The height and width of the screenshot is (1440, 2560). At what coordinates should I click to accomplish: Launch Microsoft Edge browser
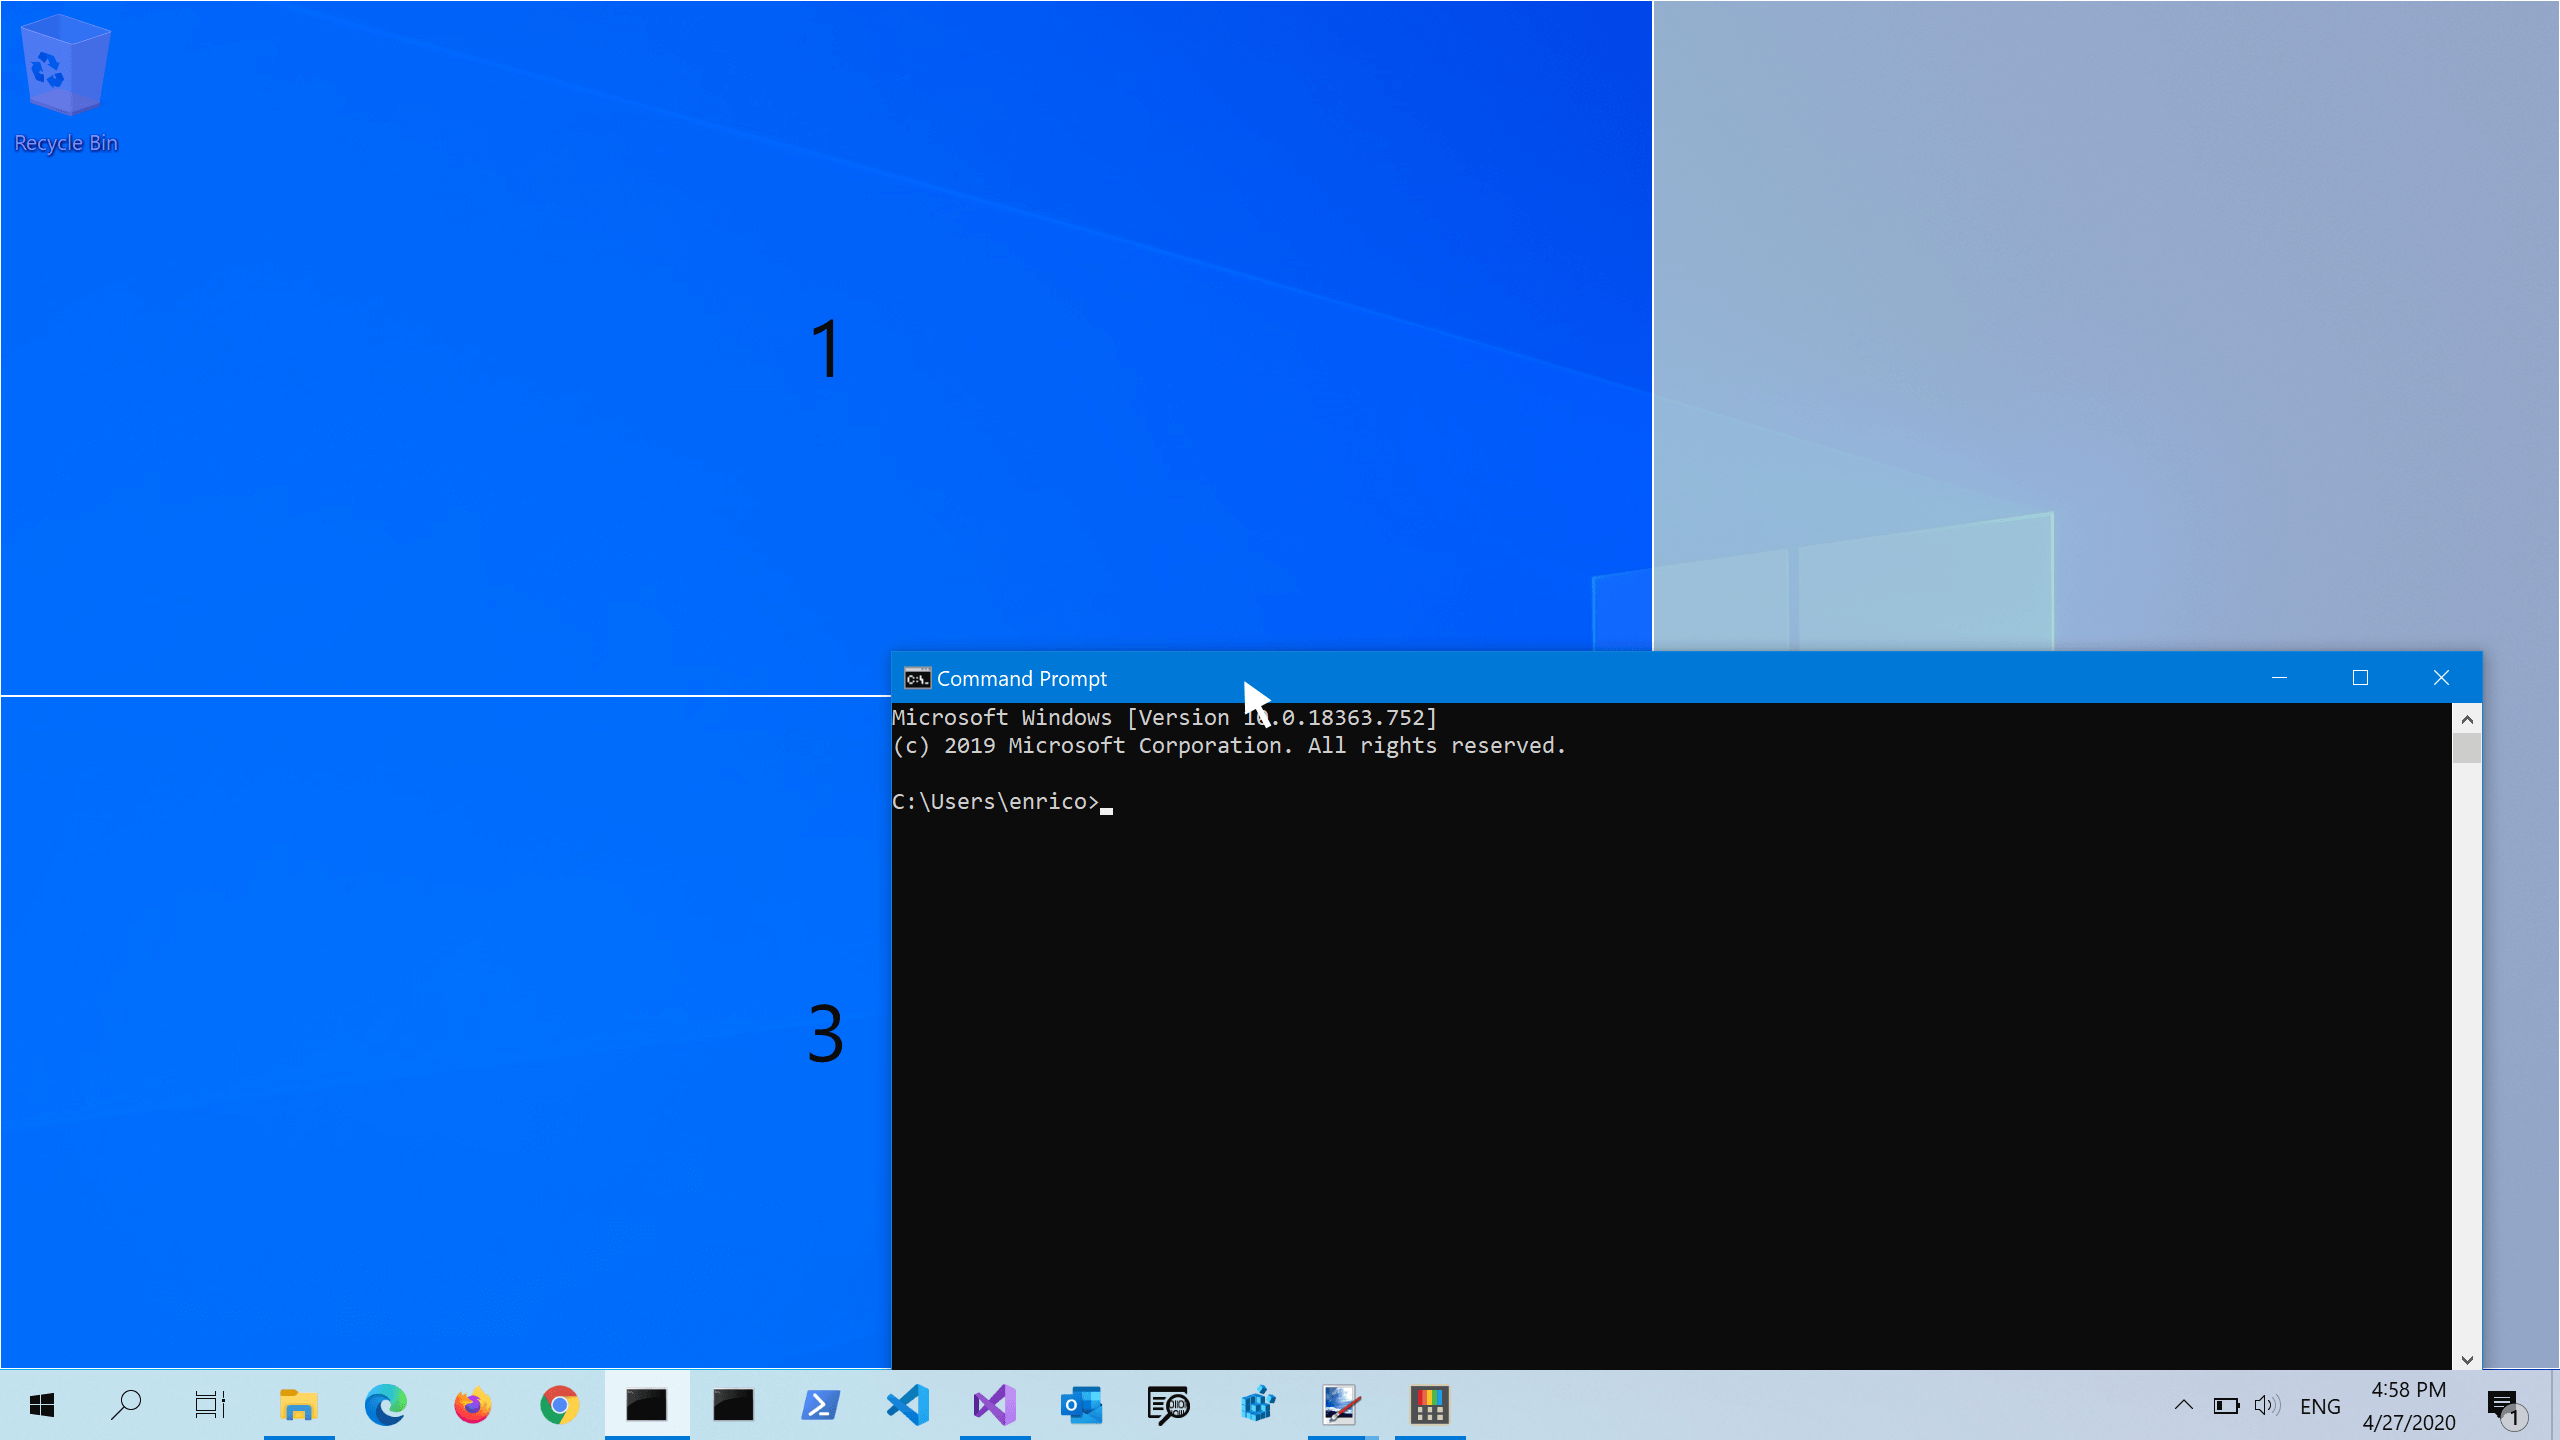pyautogui.click(x=385, y=1405)
